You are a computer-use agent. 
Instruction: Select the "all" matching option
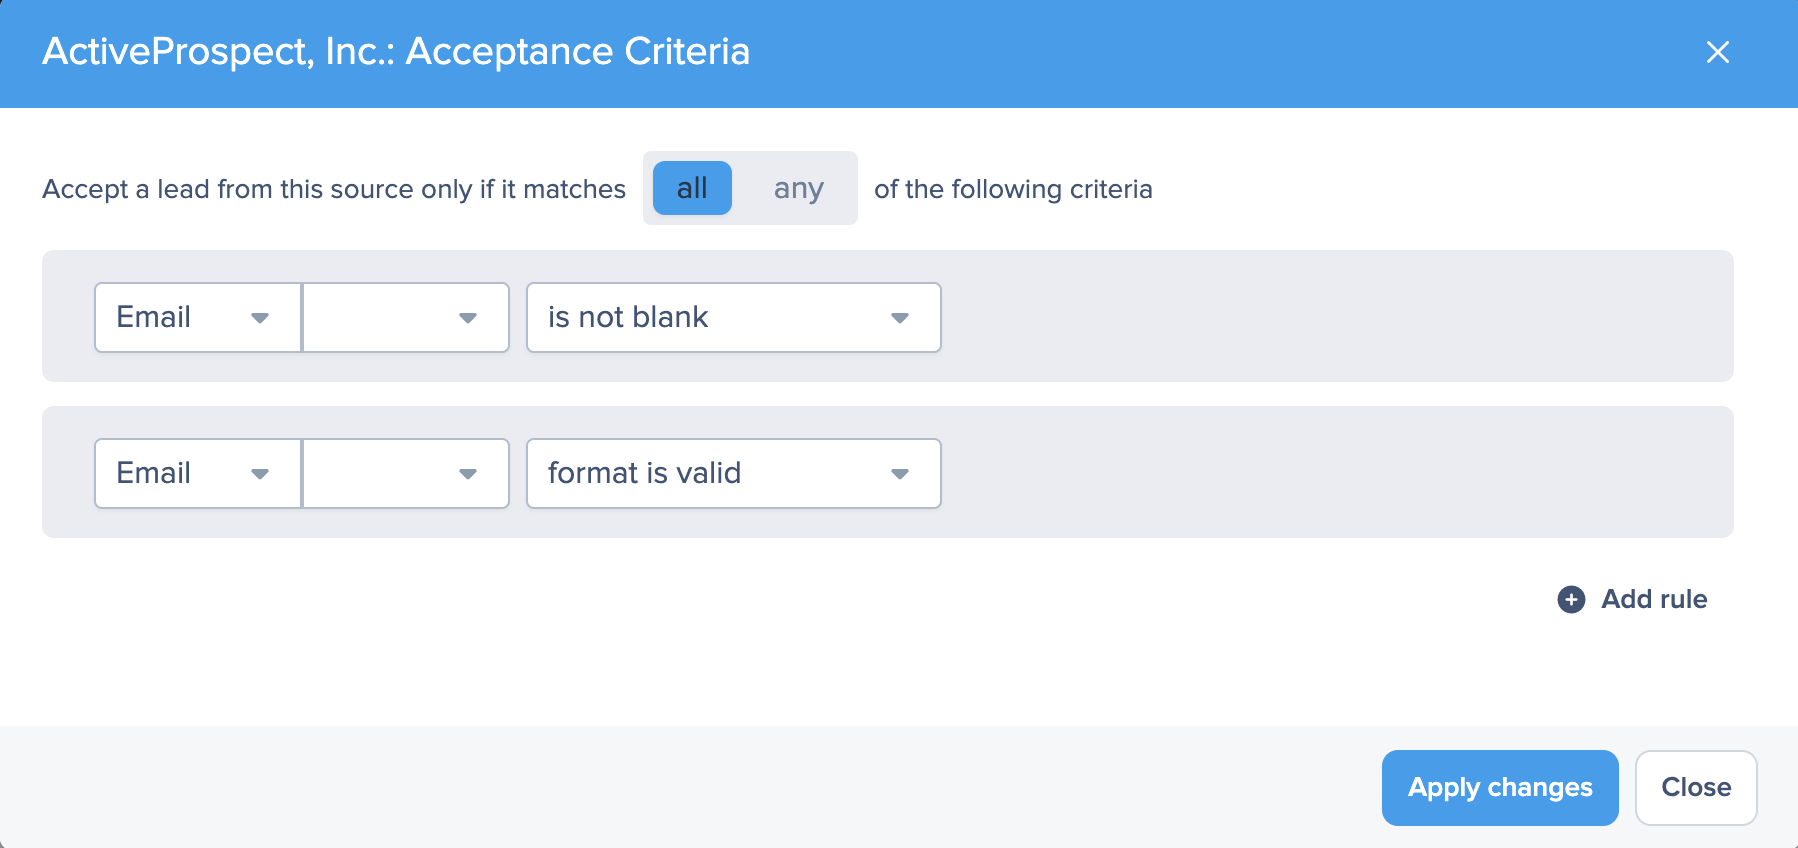[692, 188]
